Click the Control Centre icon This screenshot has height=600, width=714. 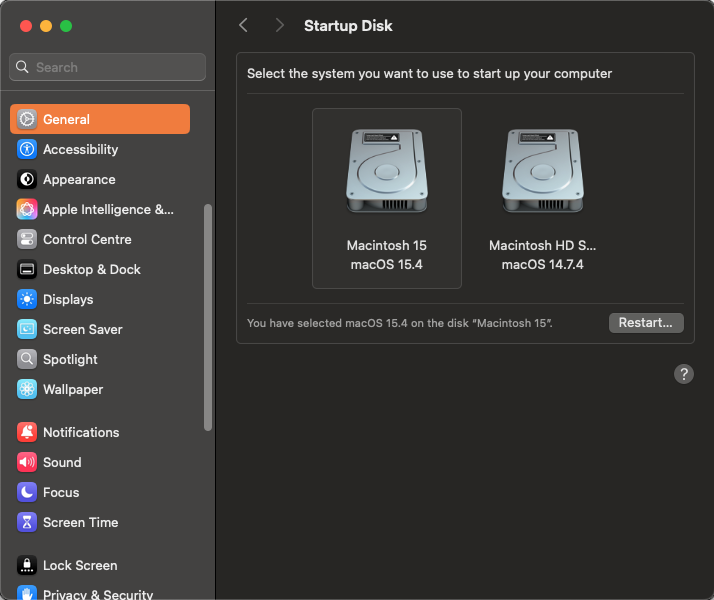point(27,239)
